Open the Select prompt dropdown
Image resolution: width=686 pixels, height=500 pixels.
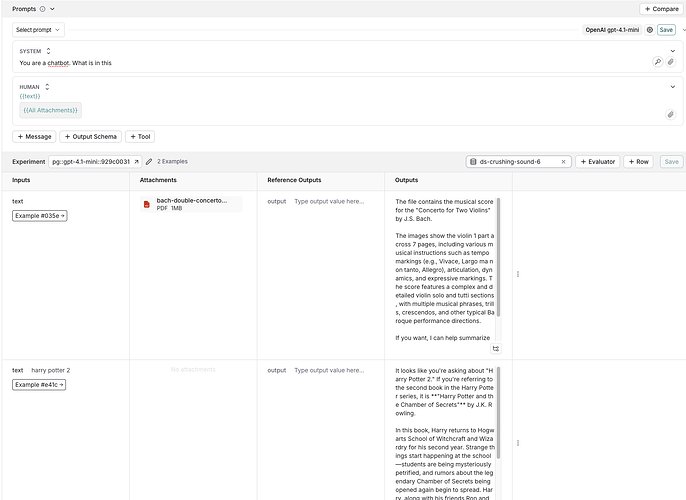coord(38,30)
